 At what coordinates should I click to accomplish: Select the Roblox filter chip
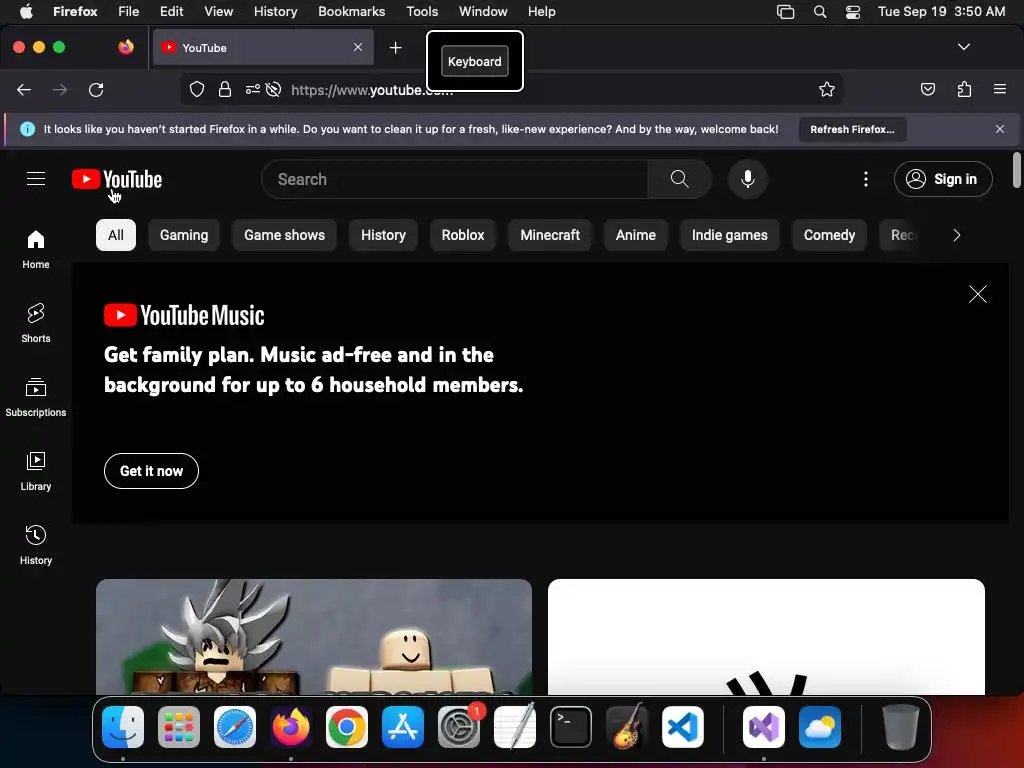pyautogui.click(x=463, y=235)
